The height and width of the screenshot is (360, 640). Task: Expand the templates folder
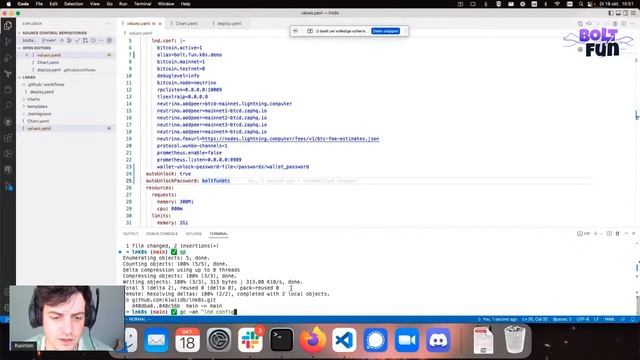click(x=37, y=107)
